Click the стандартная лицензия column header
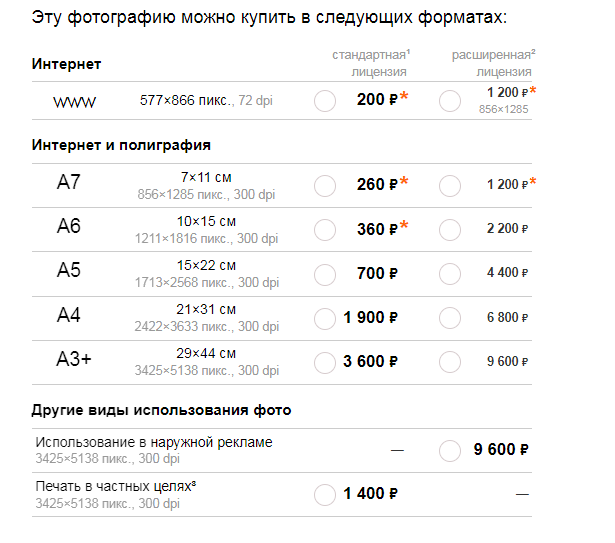 [x=369, y=62]
